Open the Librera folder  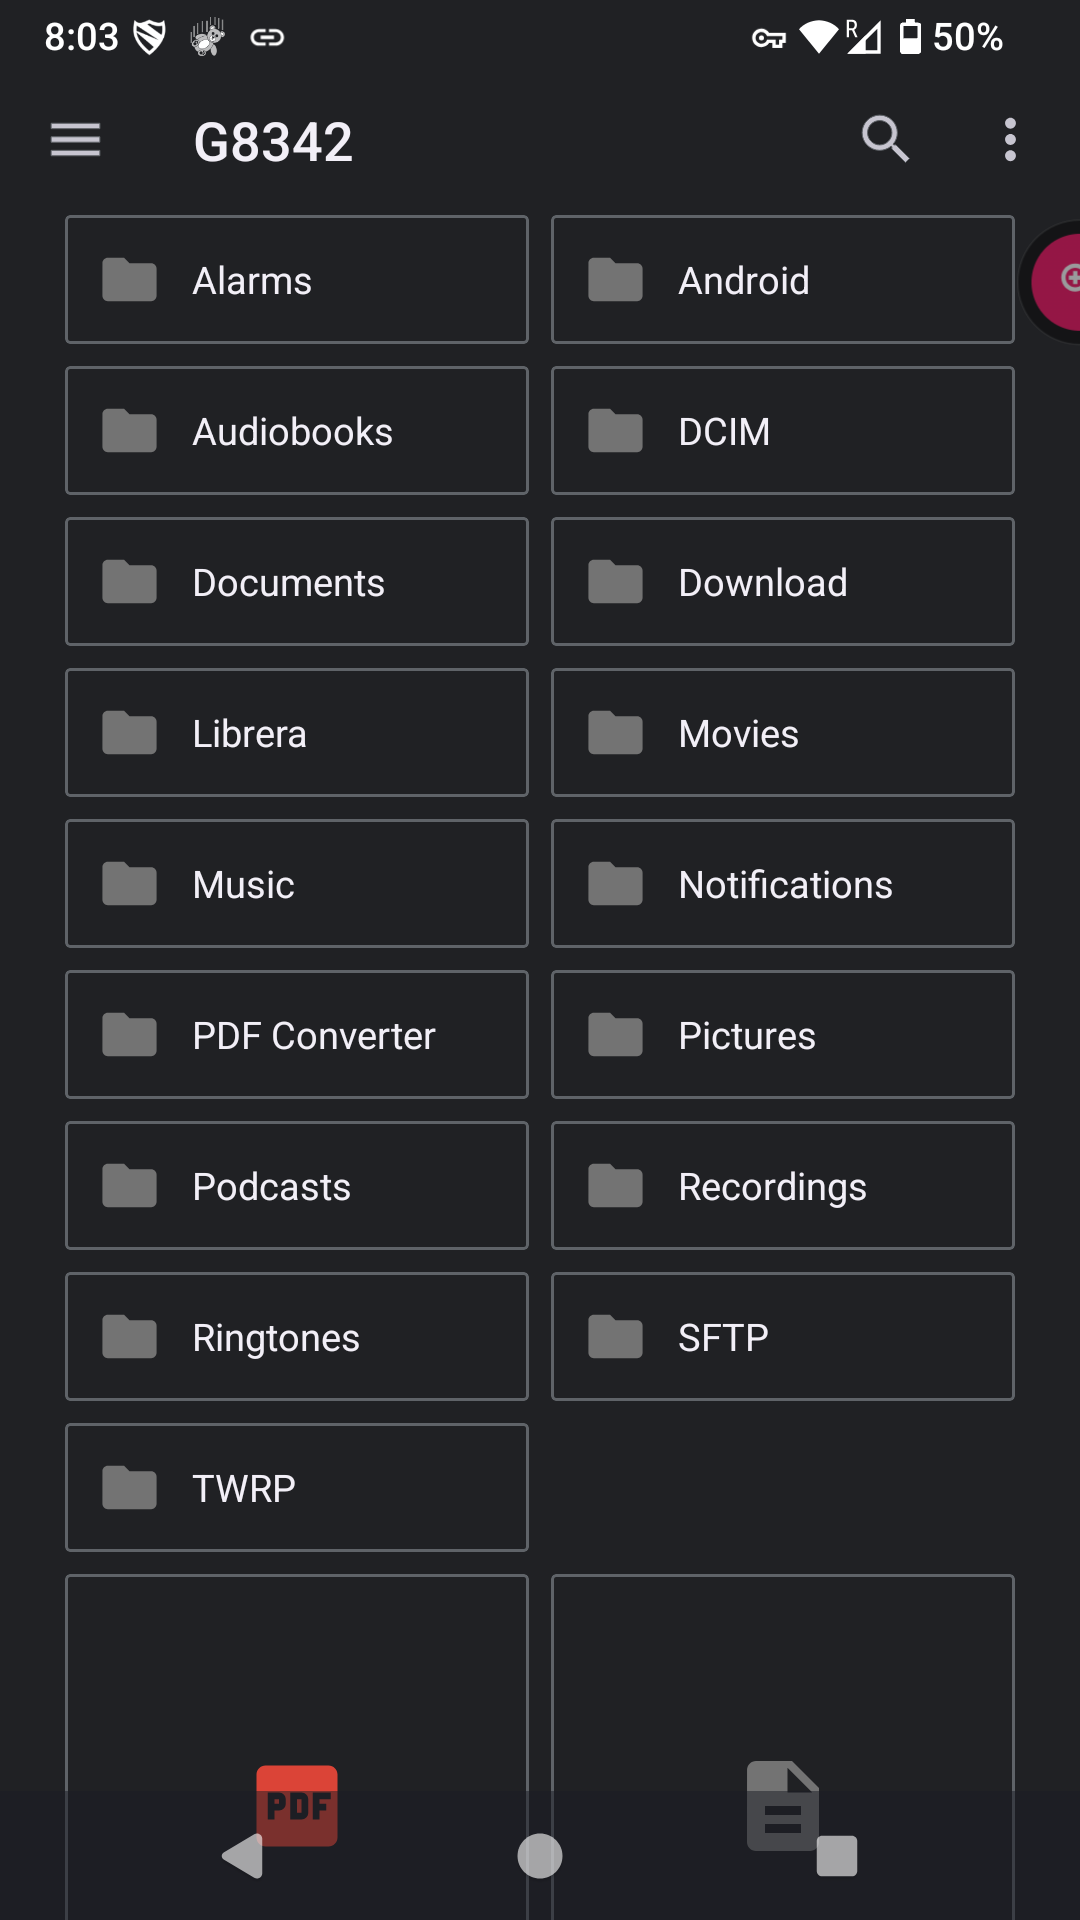pos(297,733)
